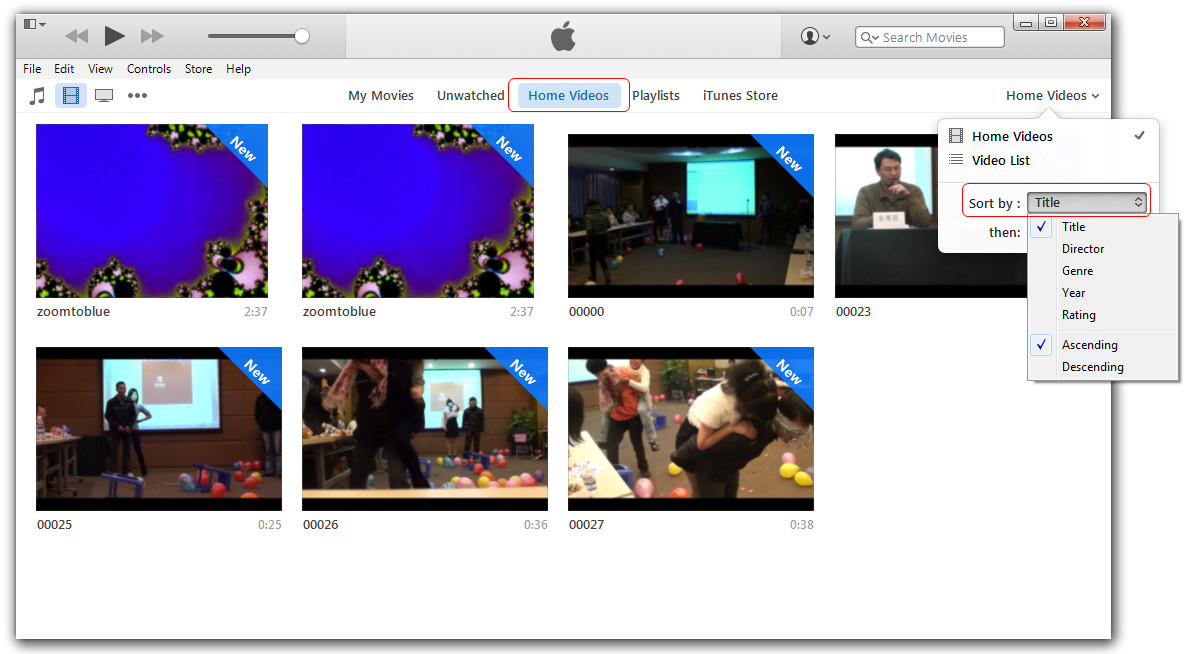
Task: Click the Sort by Title combo box
Action: [x=1087, y=203]
